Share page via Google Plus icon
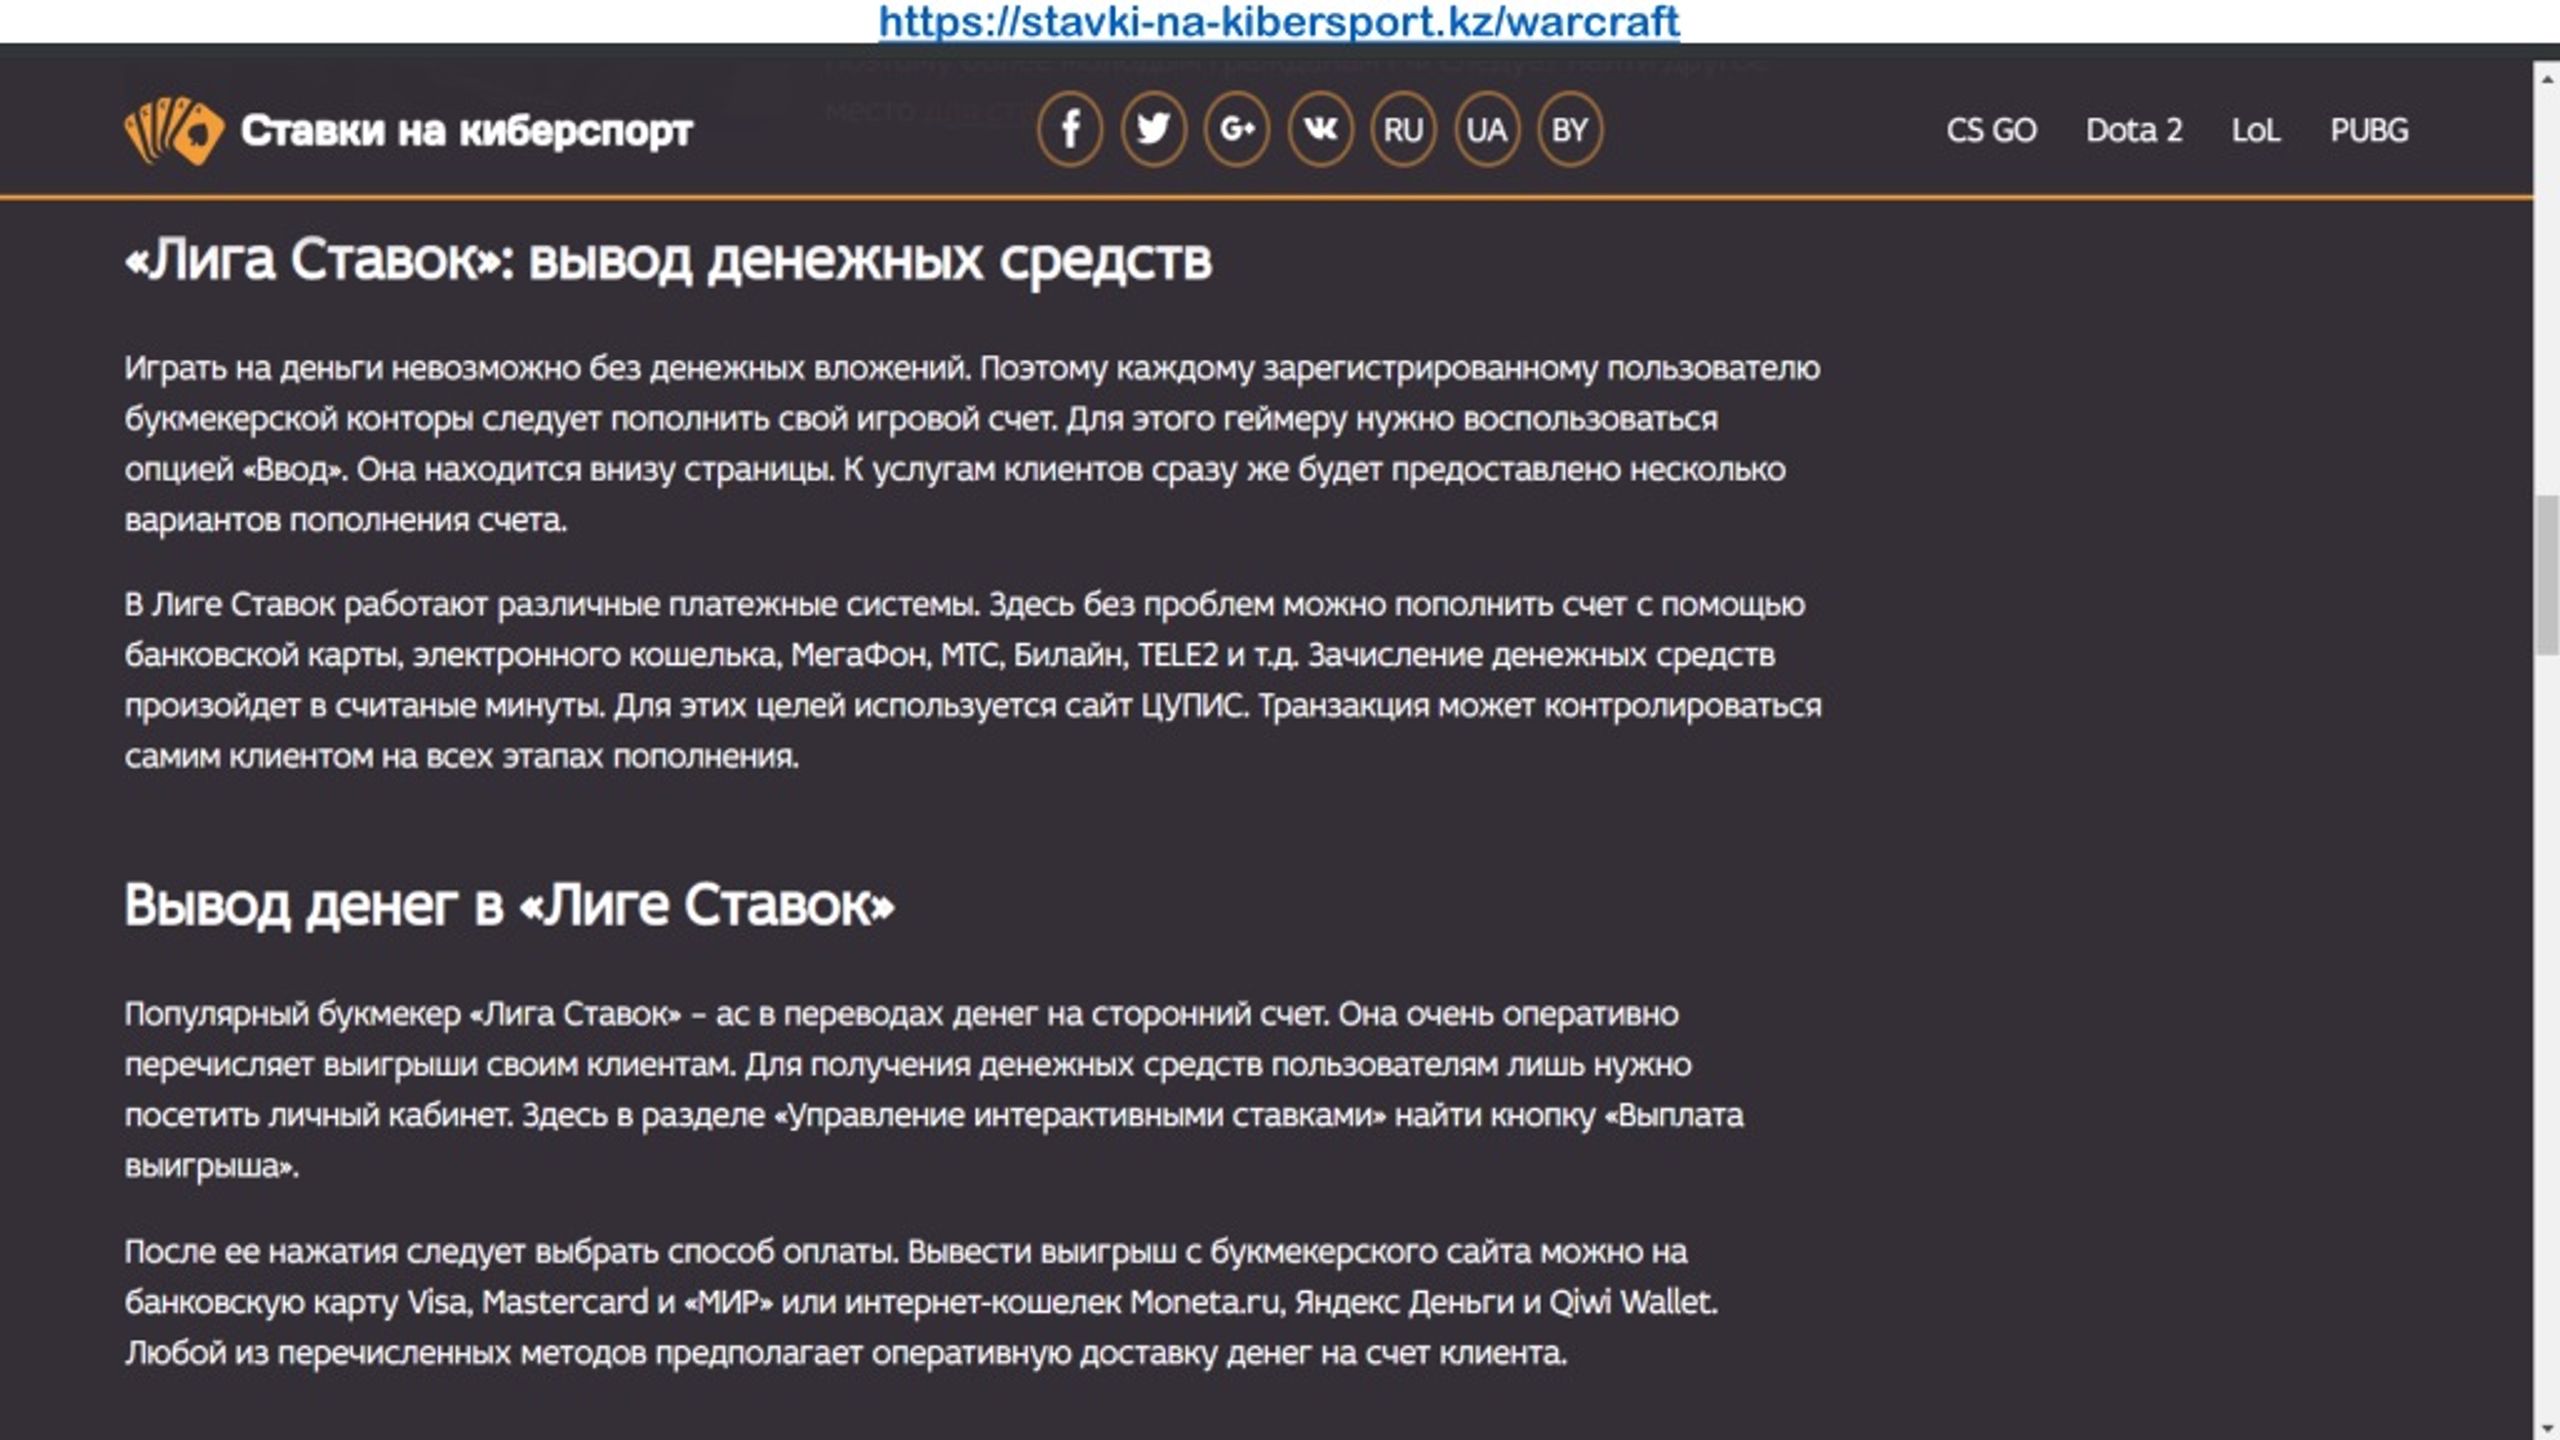This screenshot has height=1440, width=2560. pos(1237,130)
